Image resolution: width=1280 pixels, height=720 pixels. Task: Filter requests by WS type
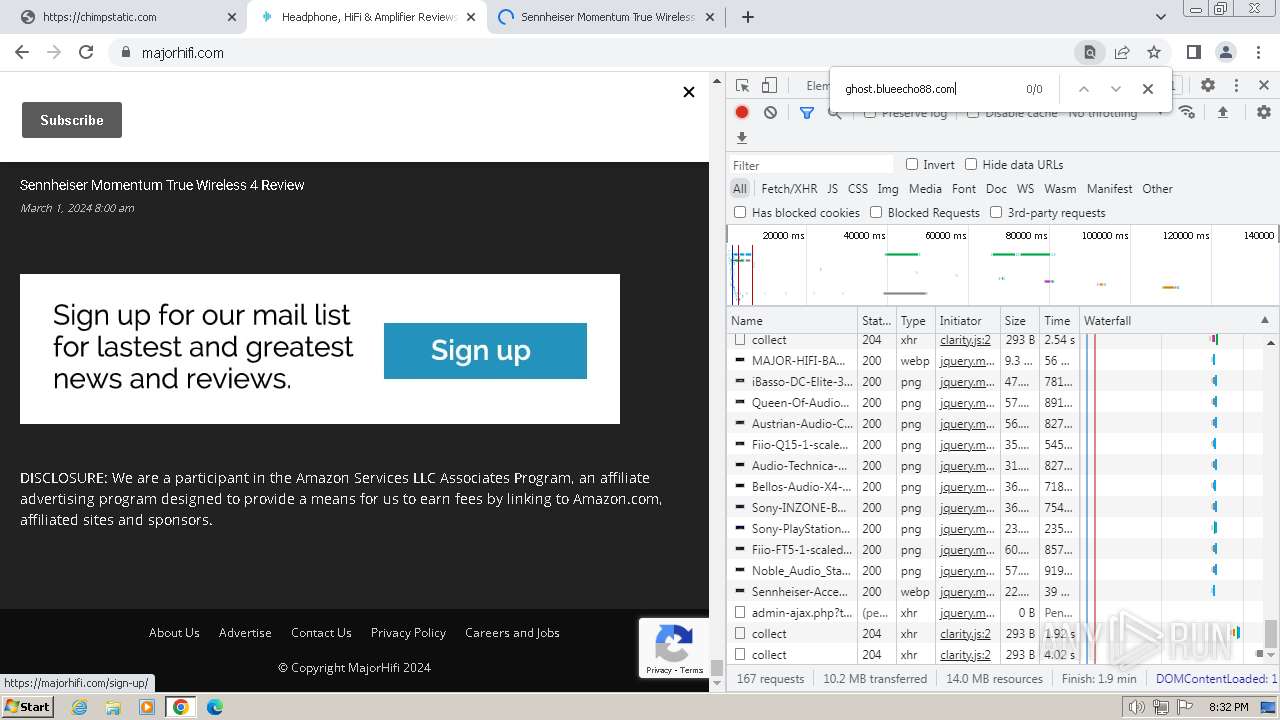[1025, 188]
